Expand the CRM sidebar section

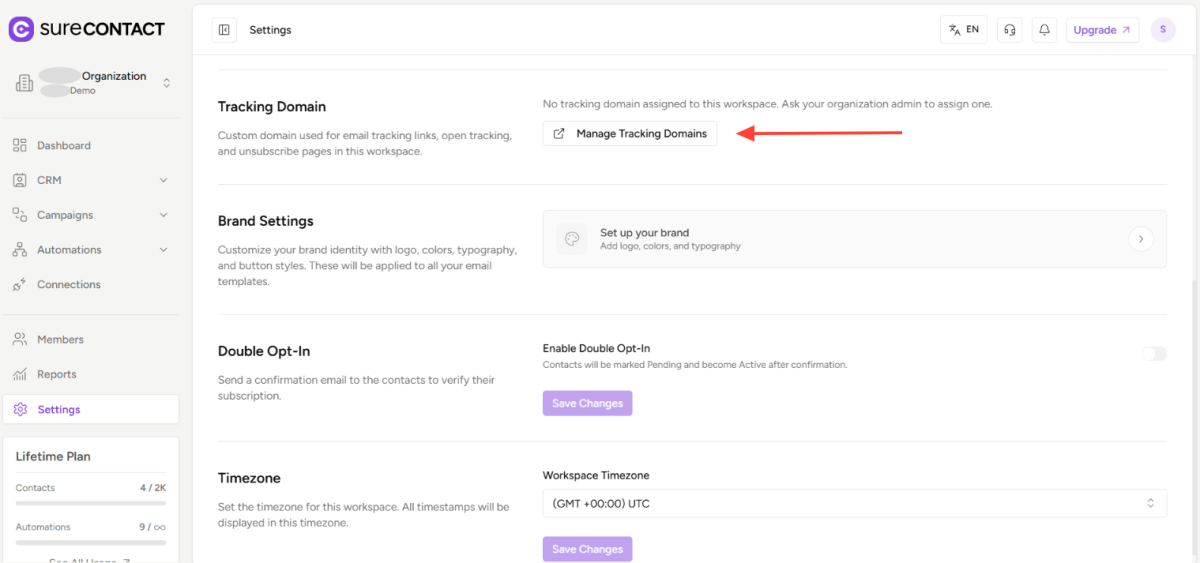(163, 180)
